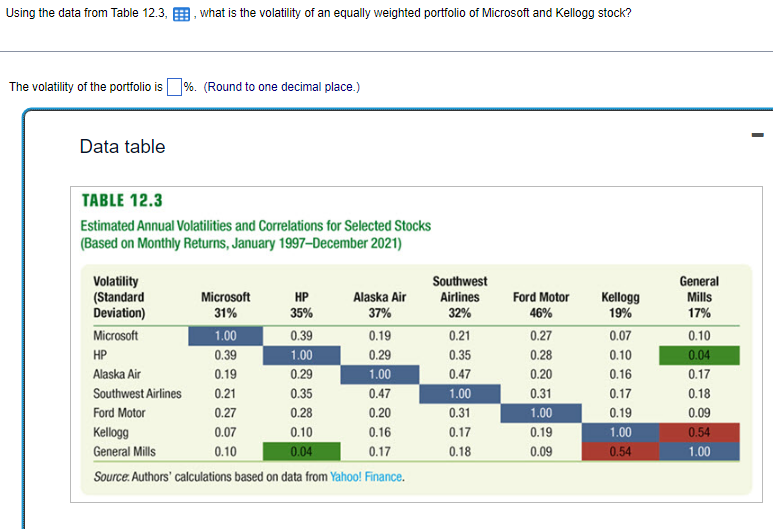Click 0.07 in Kellogg row under Microsoft
Image resolution: width=773 pixels, height=529 pixels.
pos(225,432)
